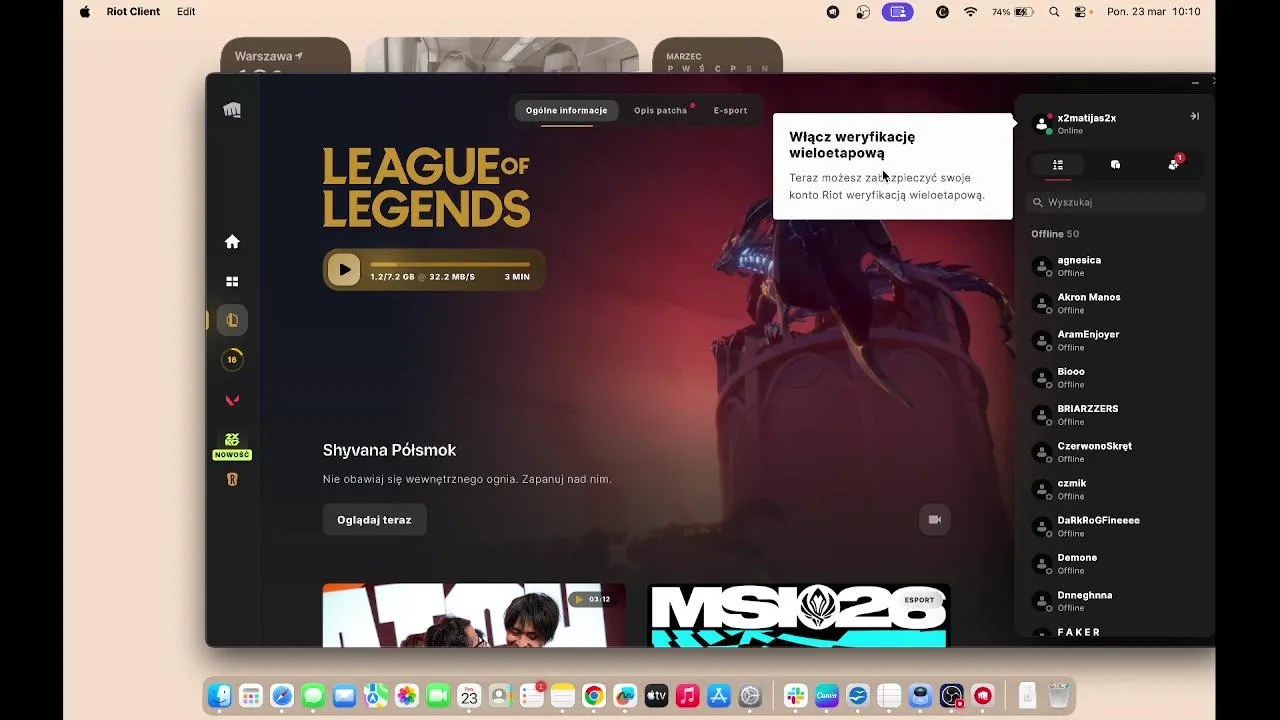Viewport: 1280px width, 720px height.
Task: Switch to the Opis patcha tab
Action: (x=661, y=111)
